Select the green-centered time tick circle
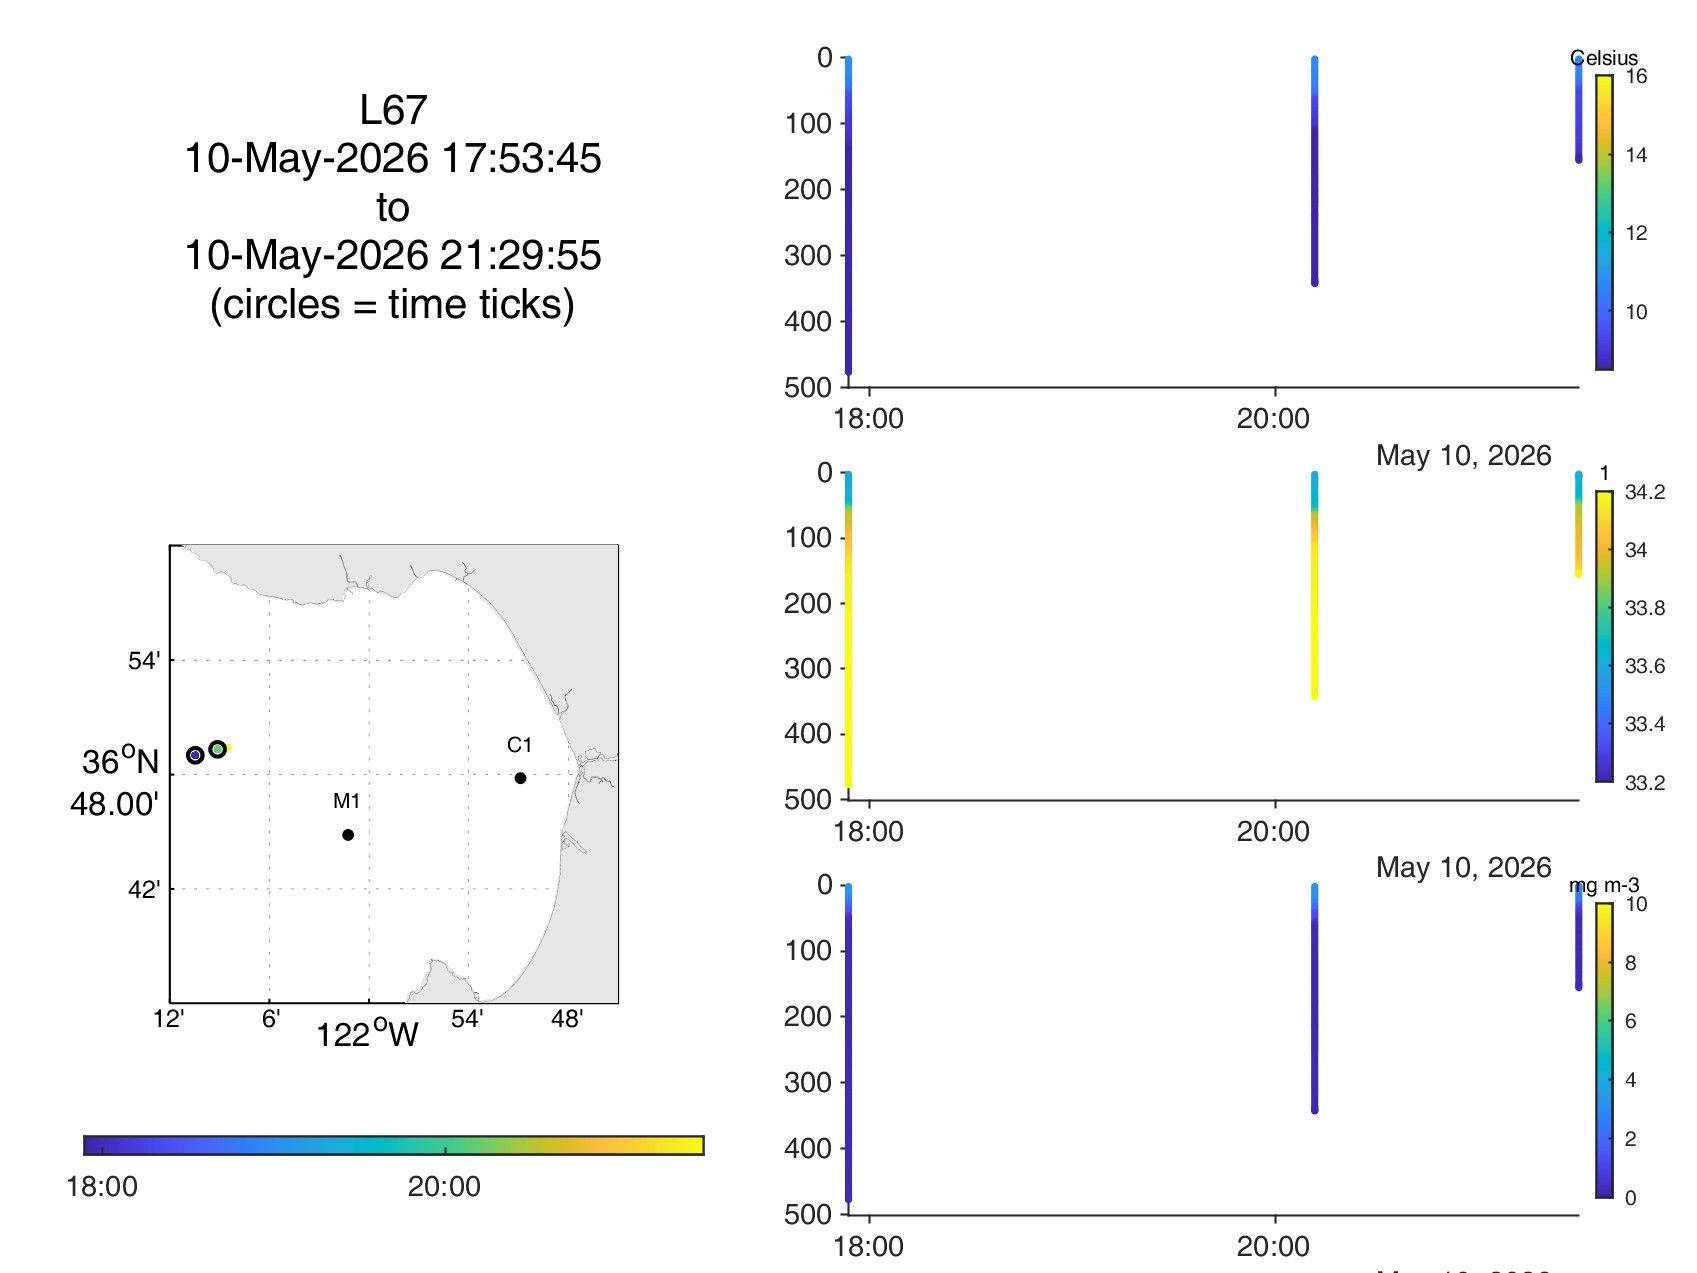This screenshot has height=1273, width=1697. [x=218, y=749]
